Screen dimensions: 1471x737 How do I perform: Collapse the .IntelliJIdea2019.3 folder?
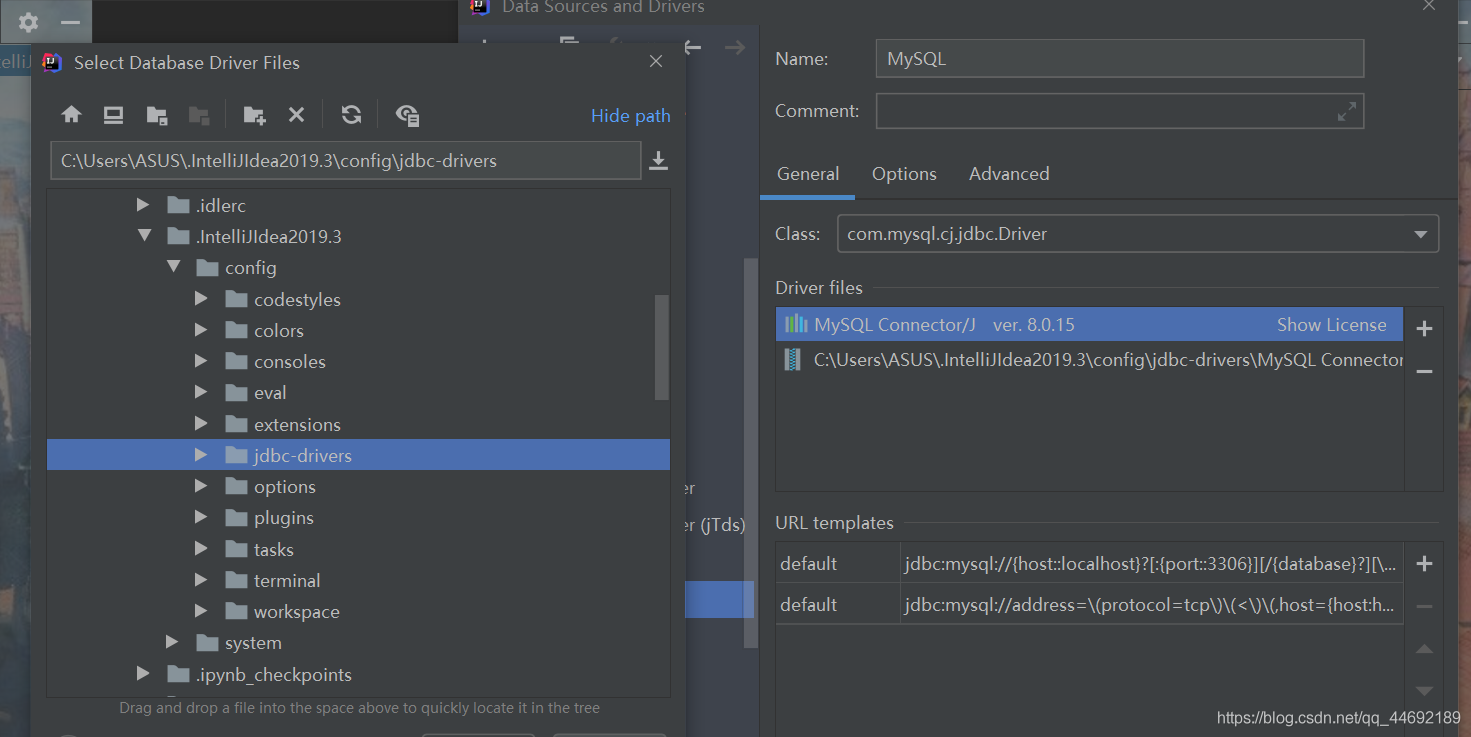(x=144, y=236)
